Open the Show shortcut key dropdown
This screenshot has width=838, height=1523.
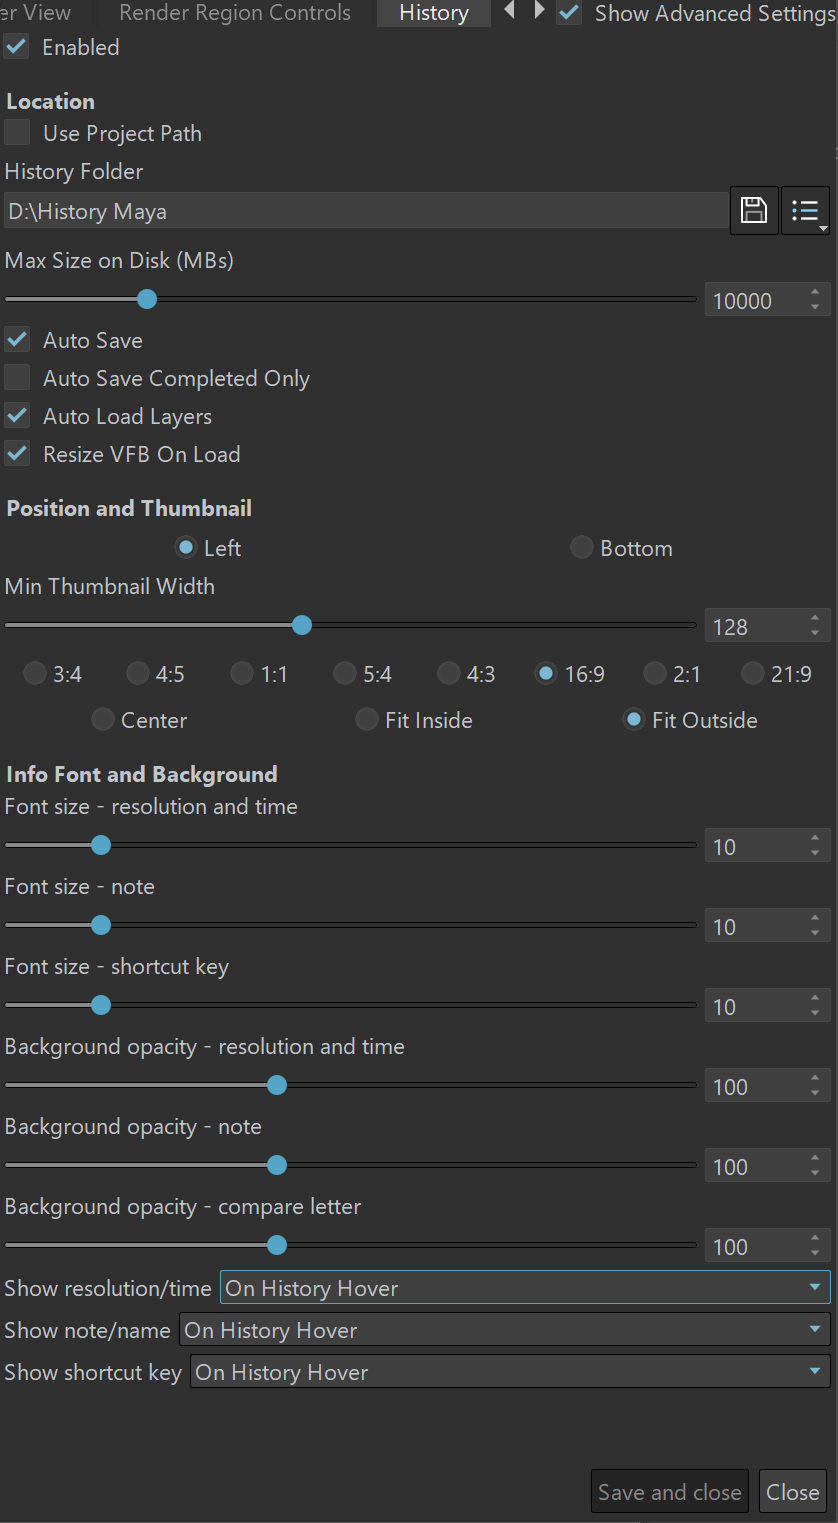tap(510, 1372)
